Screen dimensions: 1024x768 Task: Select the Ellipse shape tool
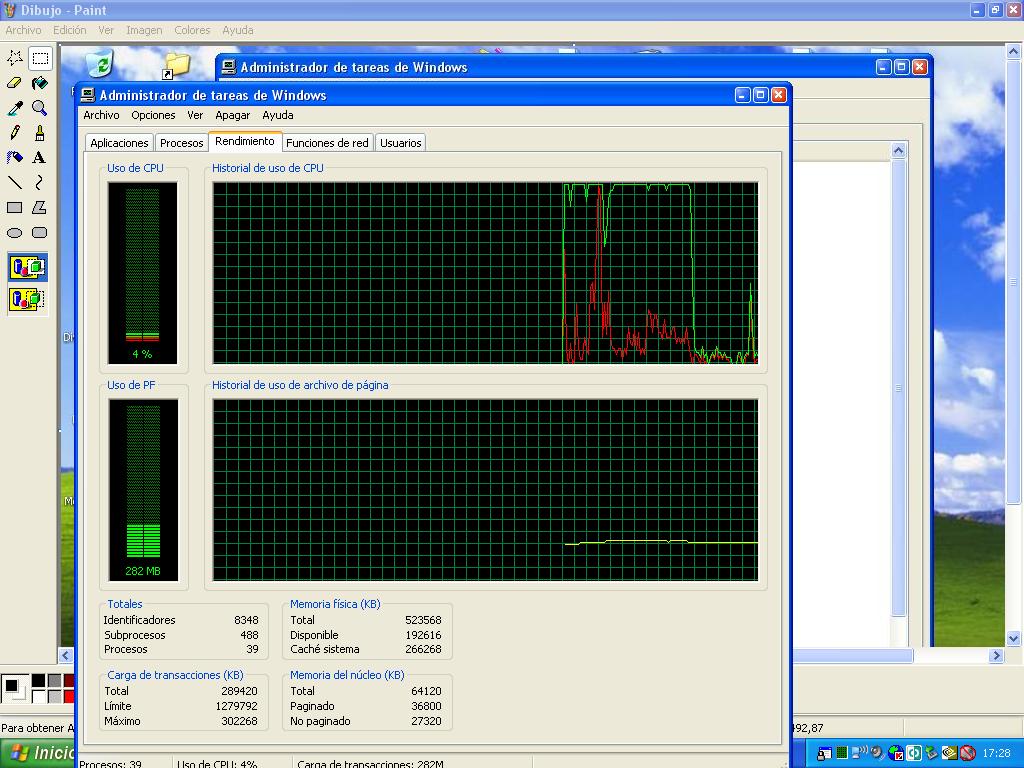[15, 233]
